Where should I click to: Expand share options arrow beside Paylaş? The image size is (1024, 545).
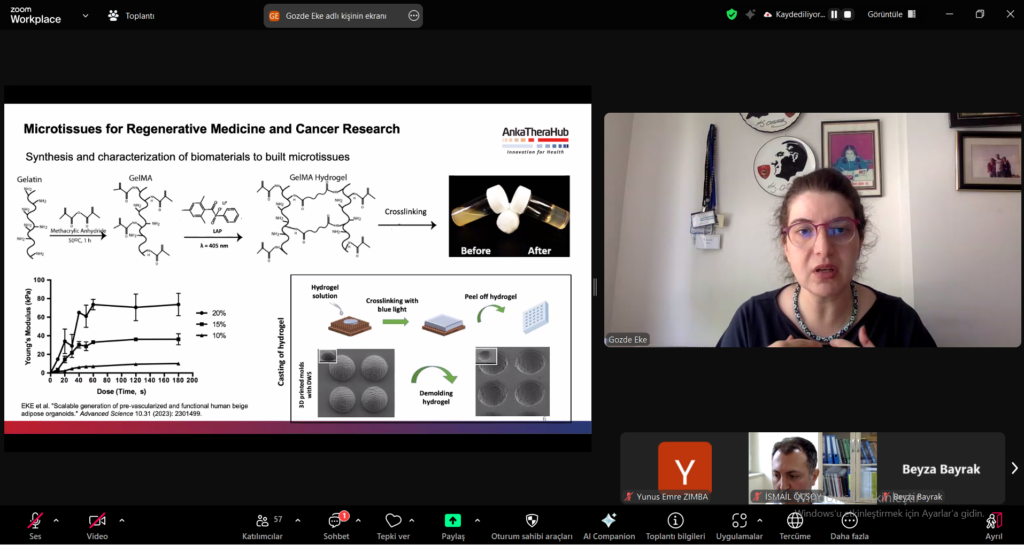pos(477,521)
